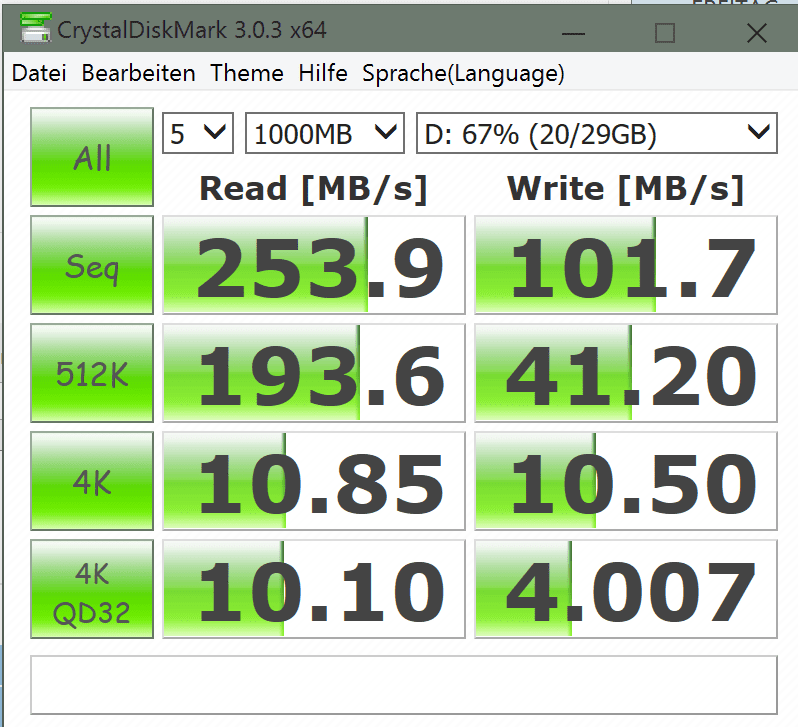Expand the test count dropdown showing 5
This screenshot has height=727, width=798.
pos(198,133)
